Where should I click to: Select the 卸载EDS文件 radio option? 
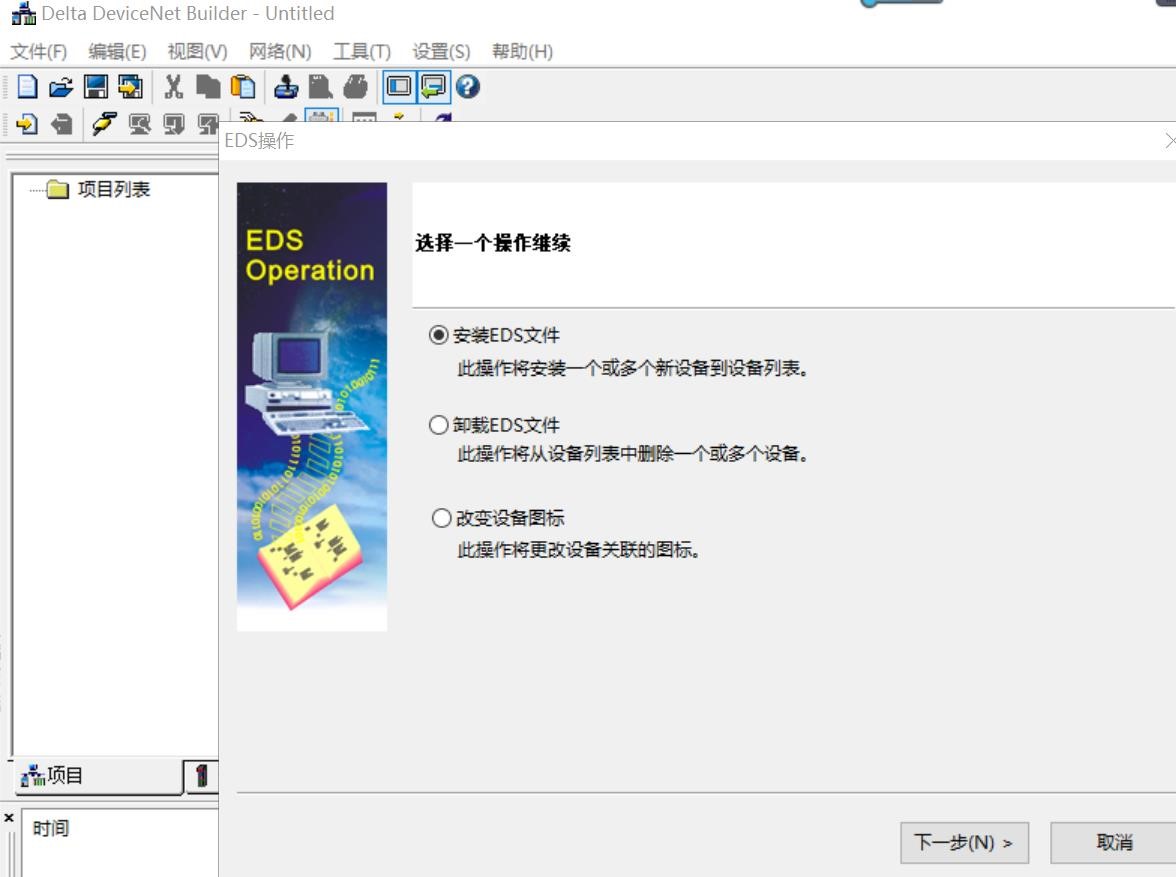[439, 425]
